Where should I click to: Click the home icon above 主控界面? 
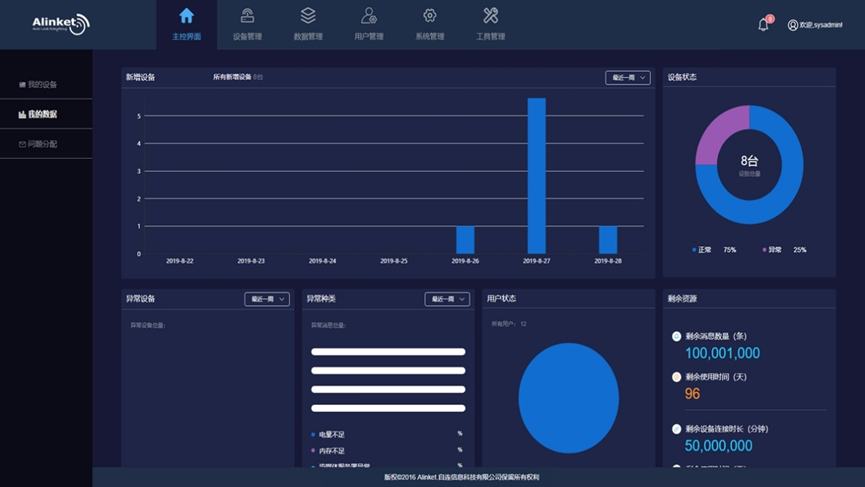tap(186, 15)
